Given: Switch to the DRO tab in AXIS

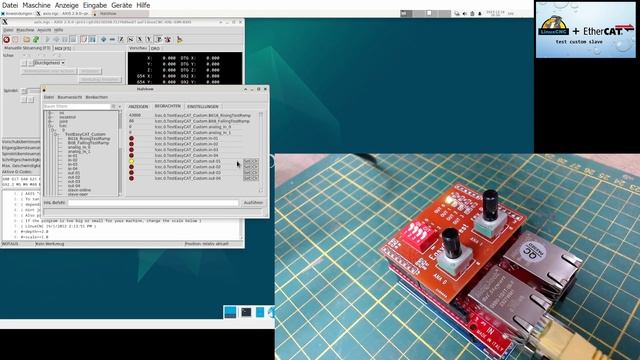Looking at the screenshot, I should [x=156, y=48].
